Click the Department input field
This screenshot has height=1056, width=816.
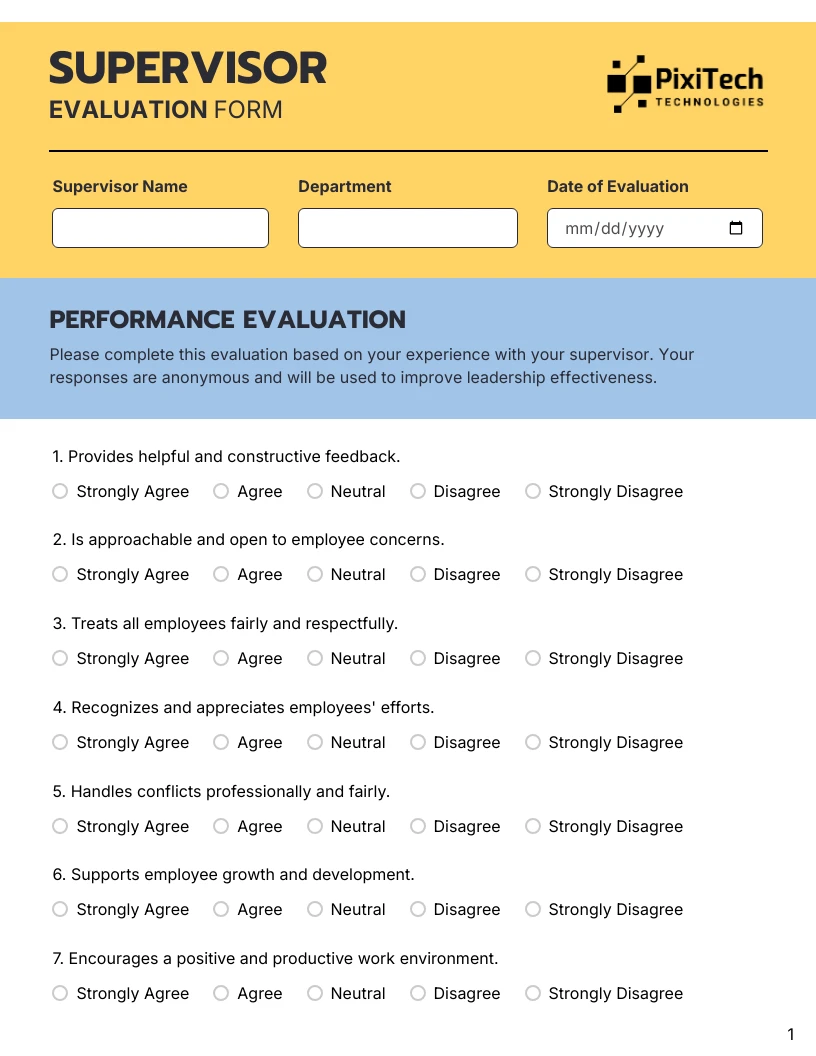click(408, 228)
